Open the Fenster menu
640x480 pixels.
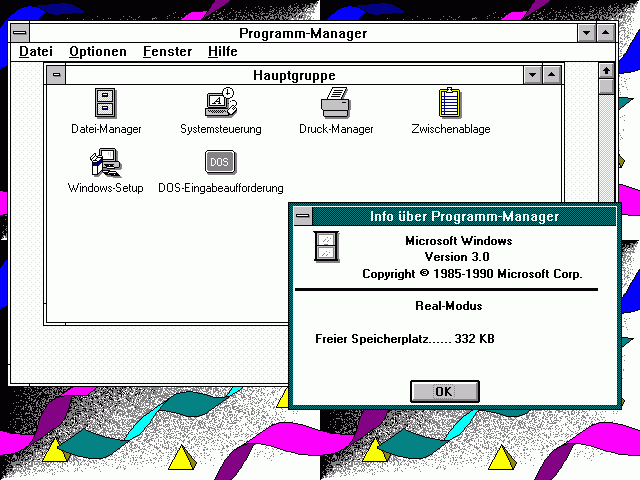tap(167, 51)
